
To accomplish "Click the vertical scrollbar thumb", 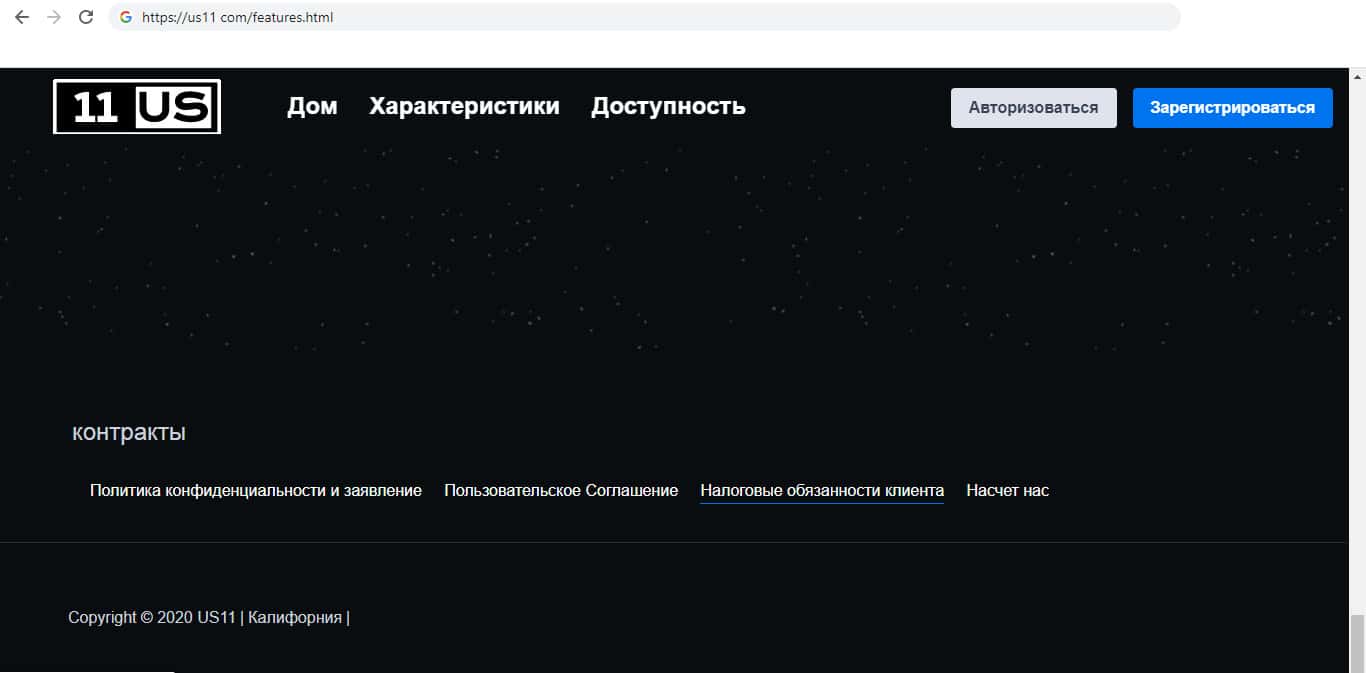I will 1357,640.
